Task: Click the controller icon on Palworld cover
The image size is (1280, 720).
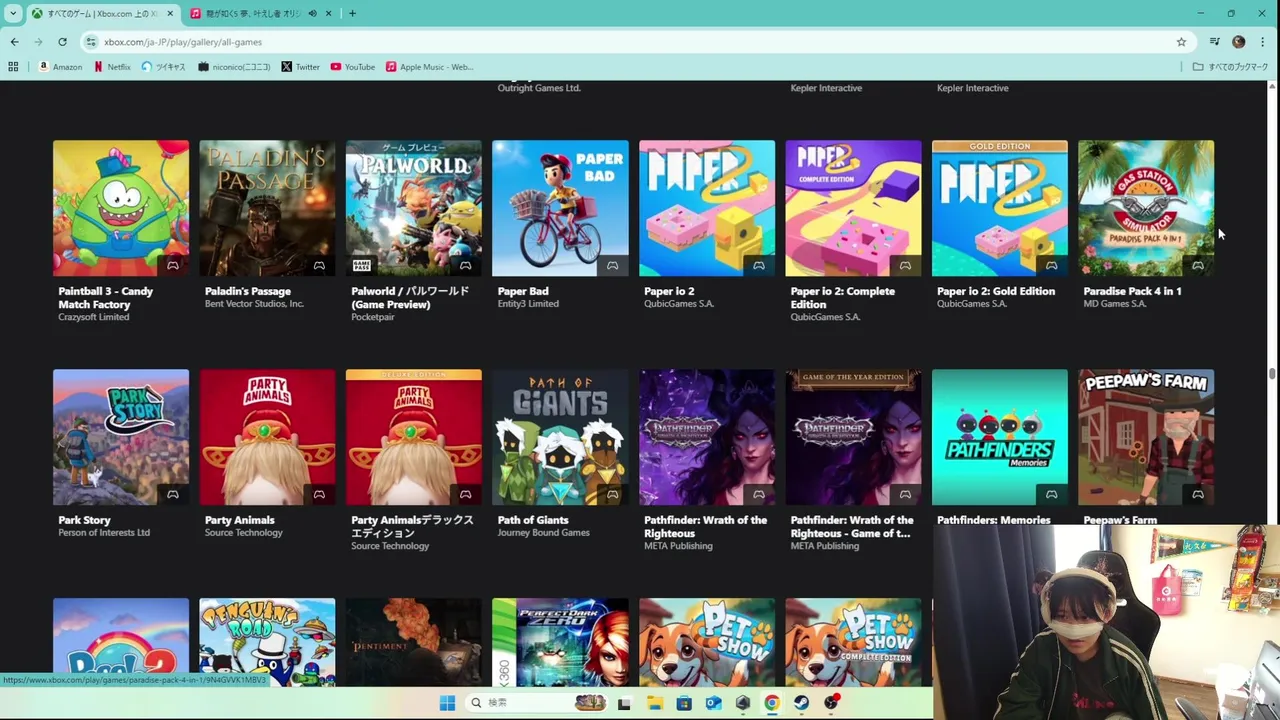Action: [x=465, y=265]
